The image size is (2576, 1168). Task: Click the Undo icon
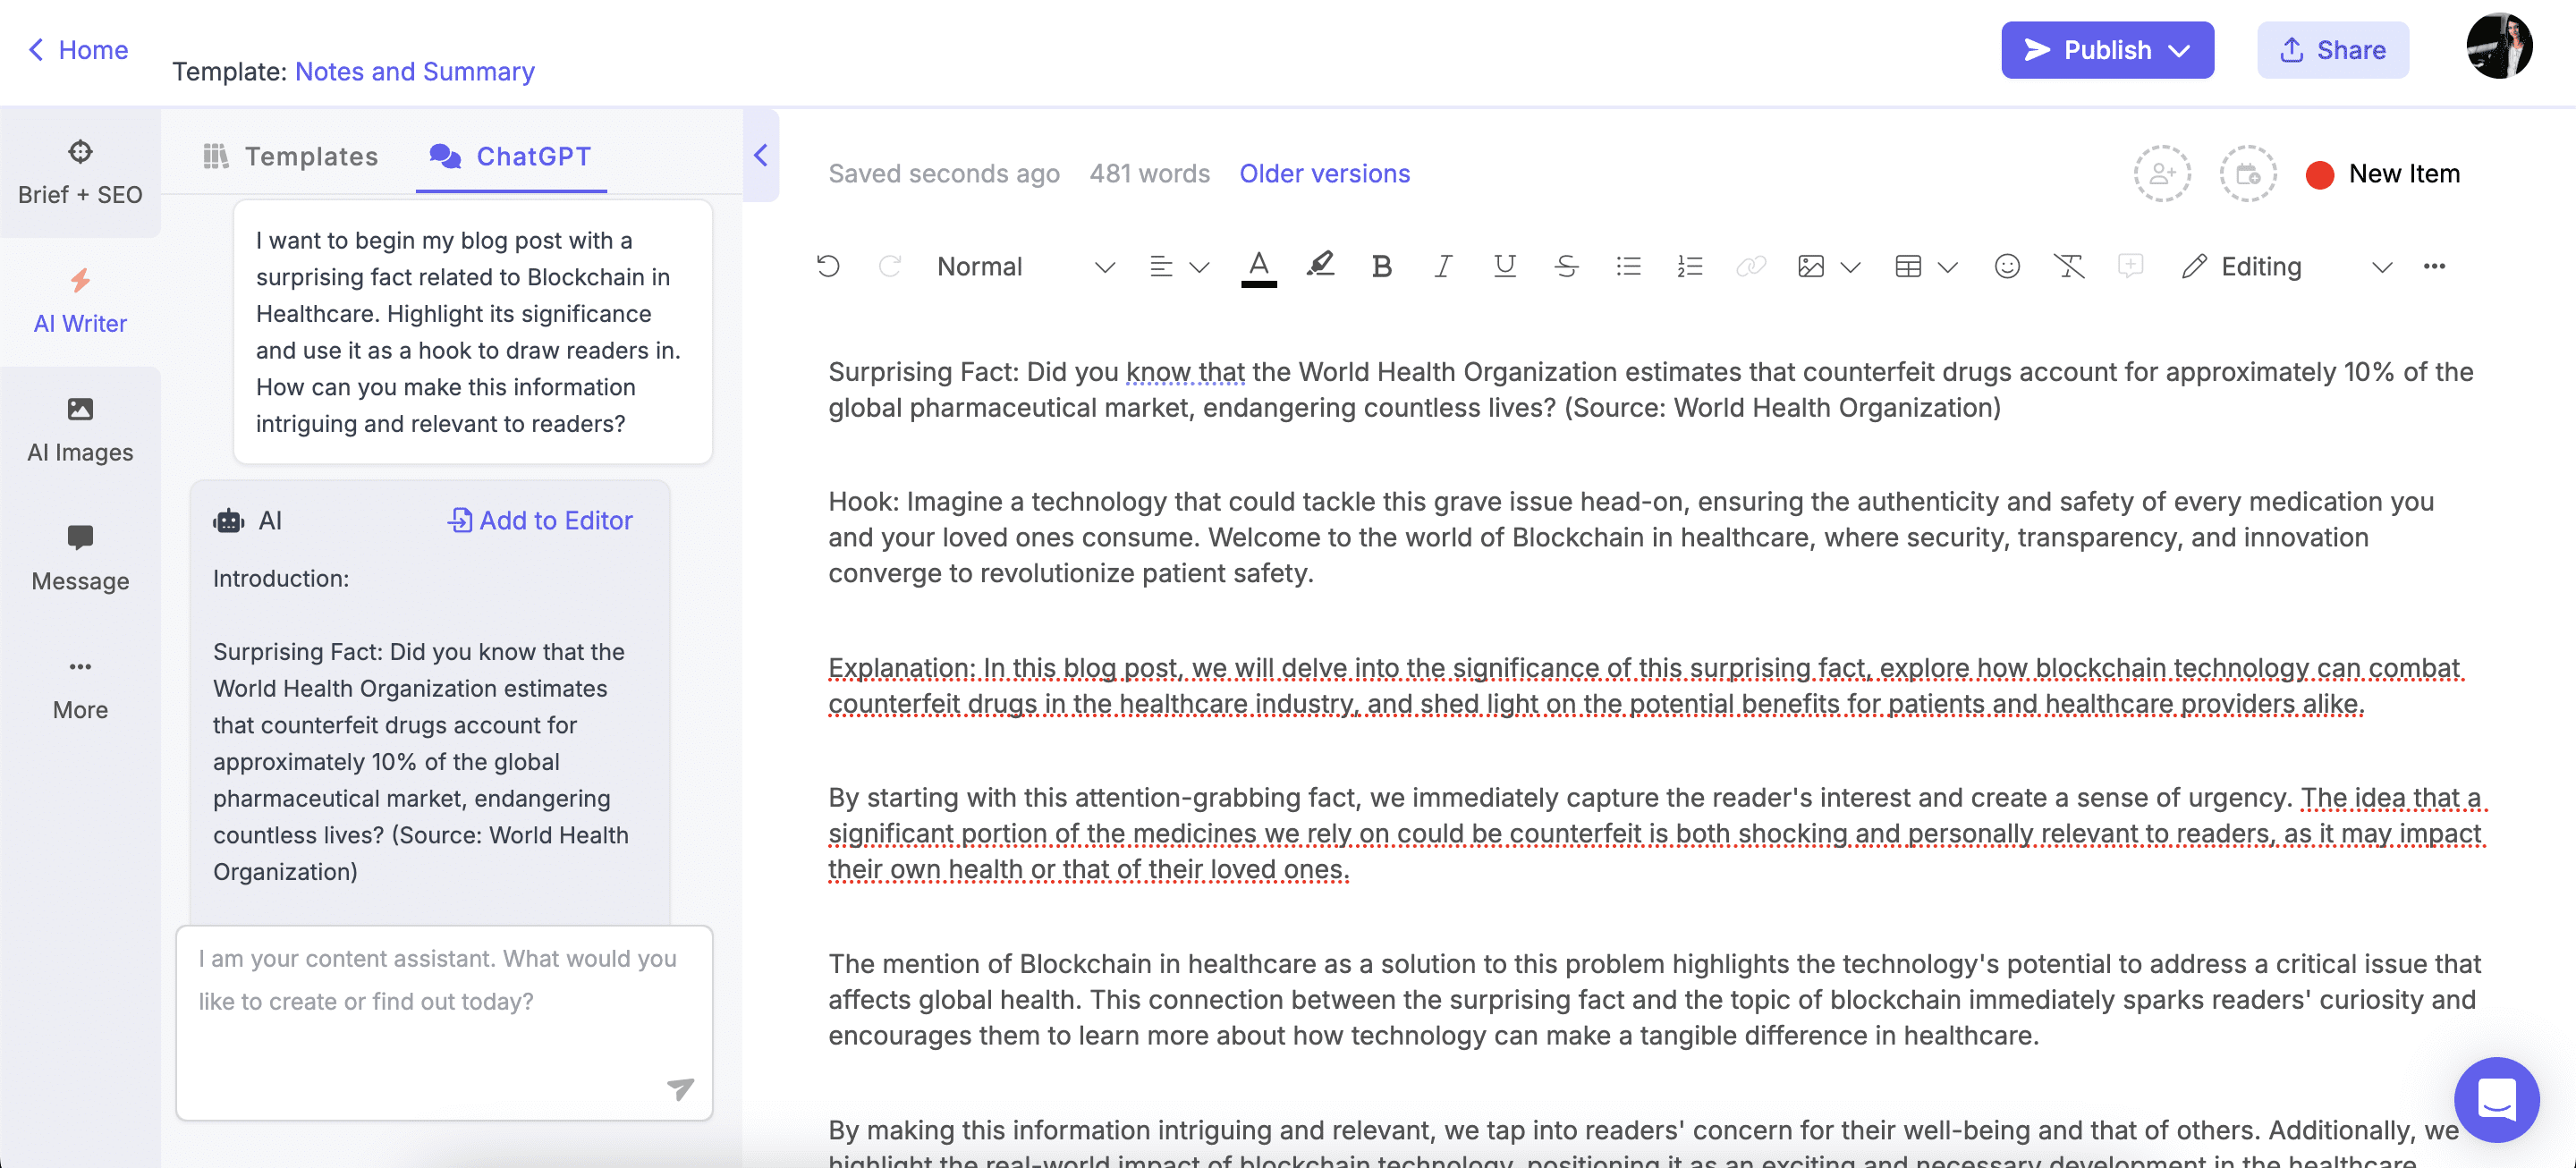(828, 266)
